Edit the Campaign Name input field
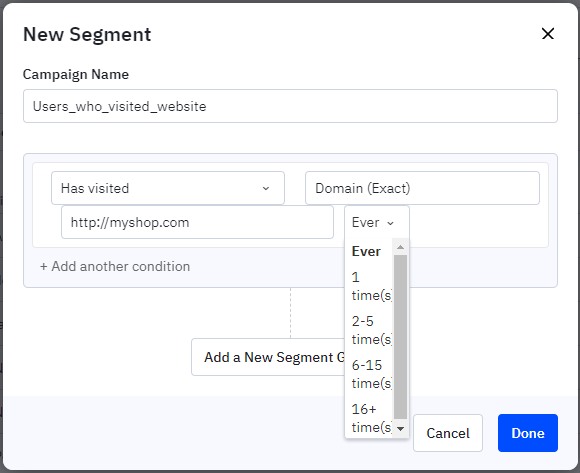 pos(290,106)
